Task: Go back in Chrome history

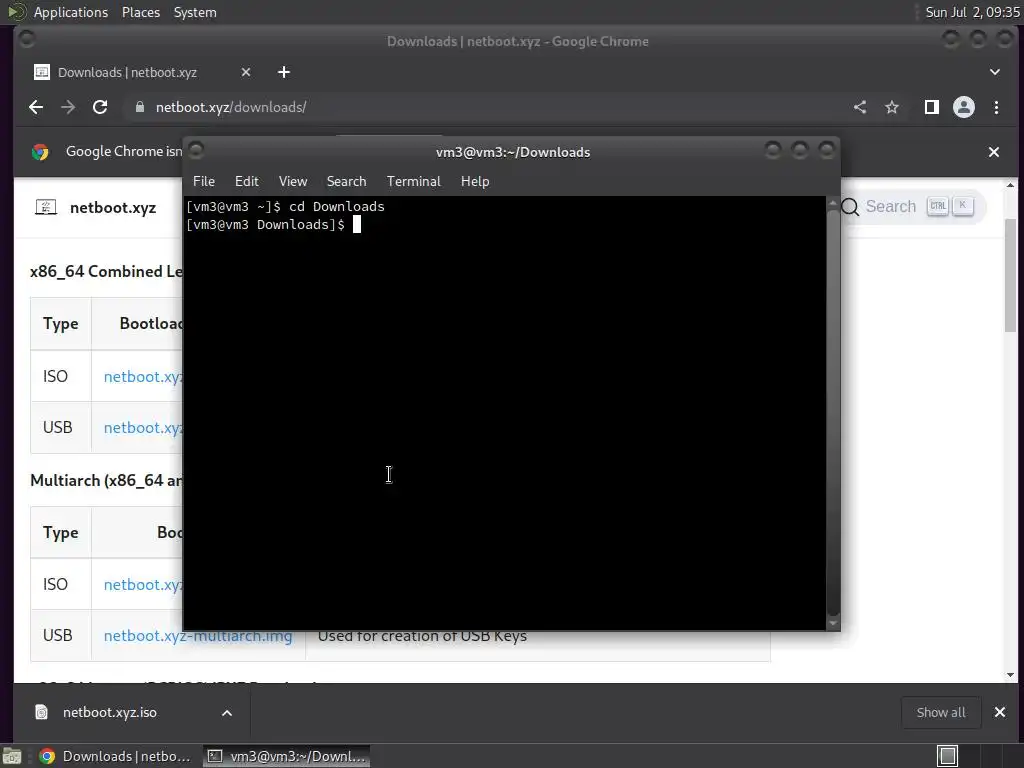Action: pos(36,107)
